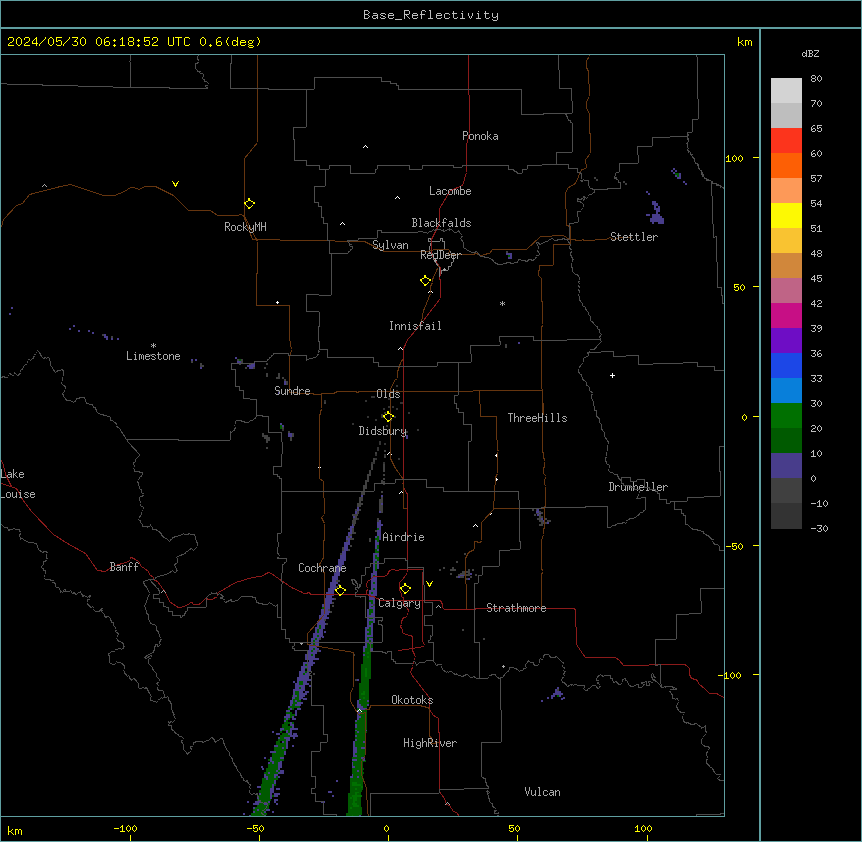Screen dimensions: 862x842
Task: Click the Vulcan town label
Action: 543,792
